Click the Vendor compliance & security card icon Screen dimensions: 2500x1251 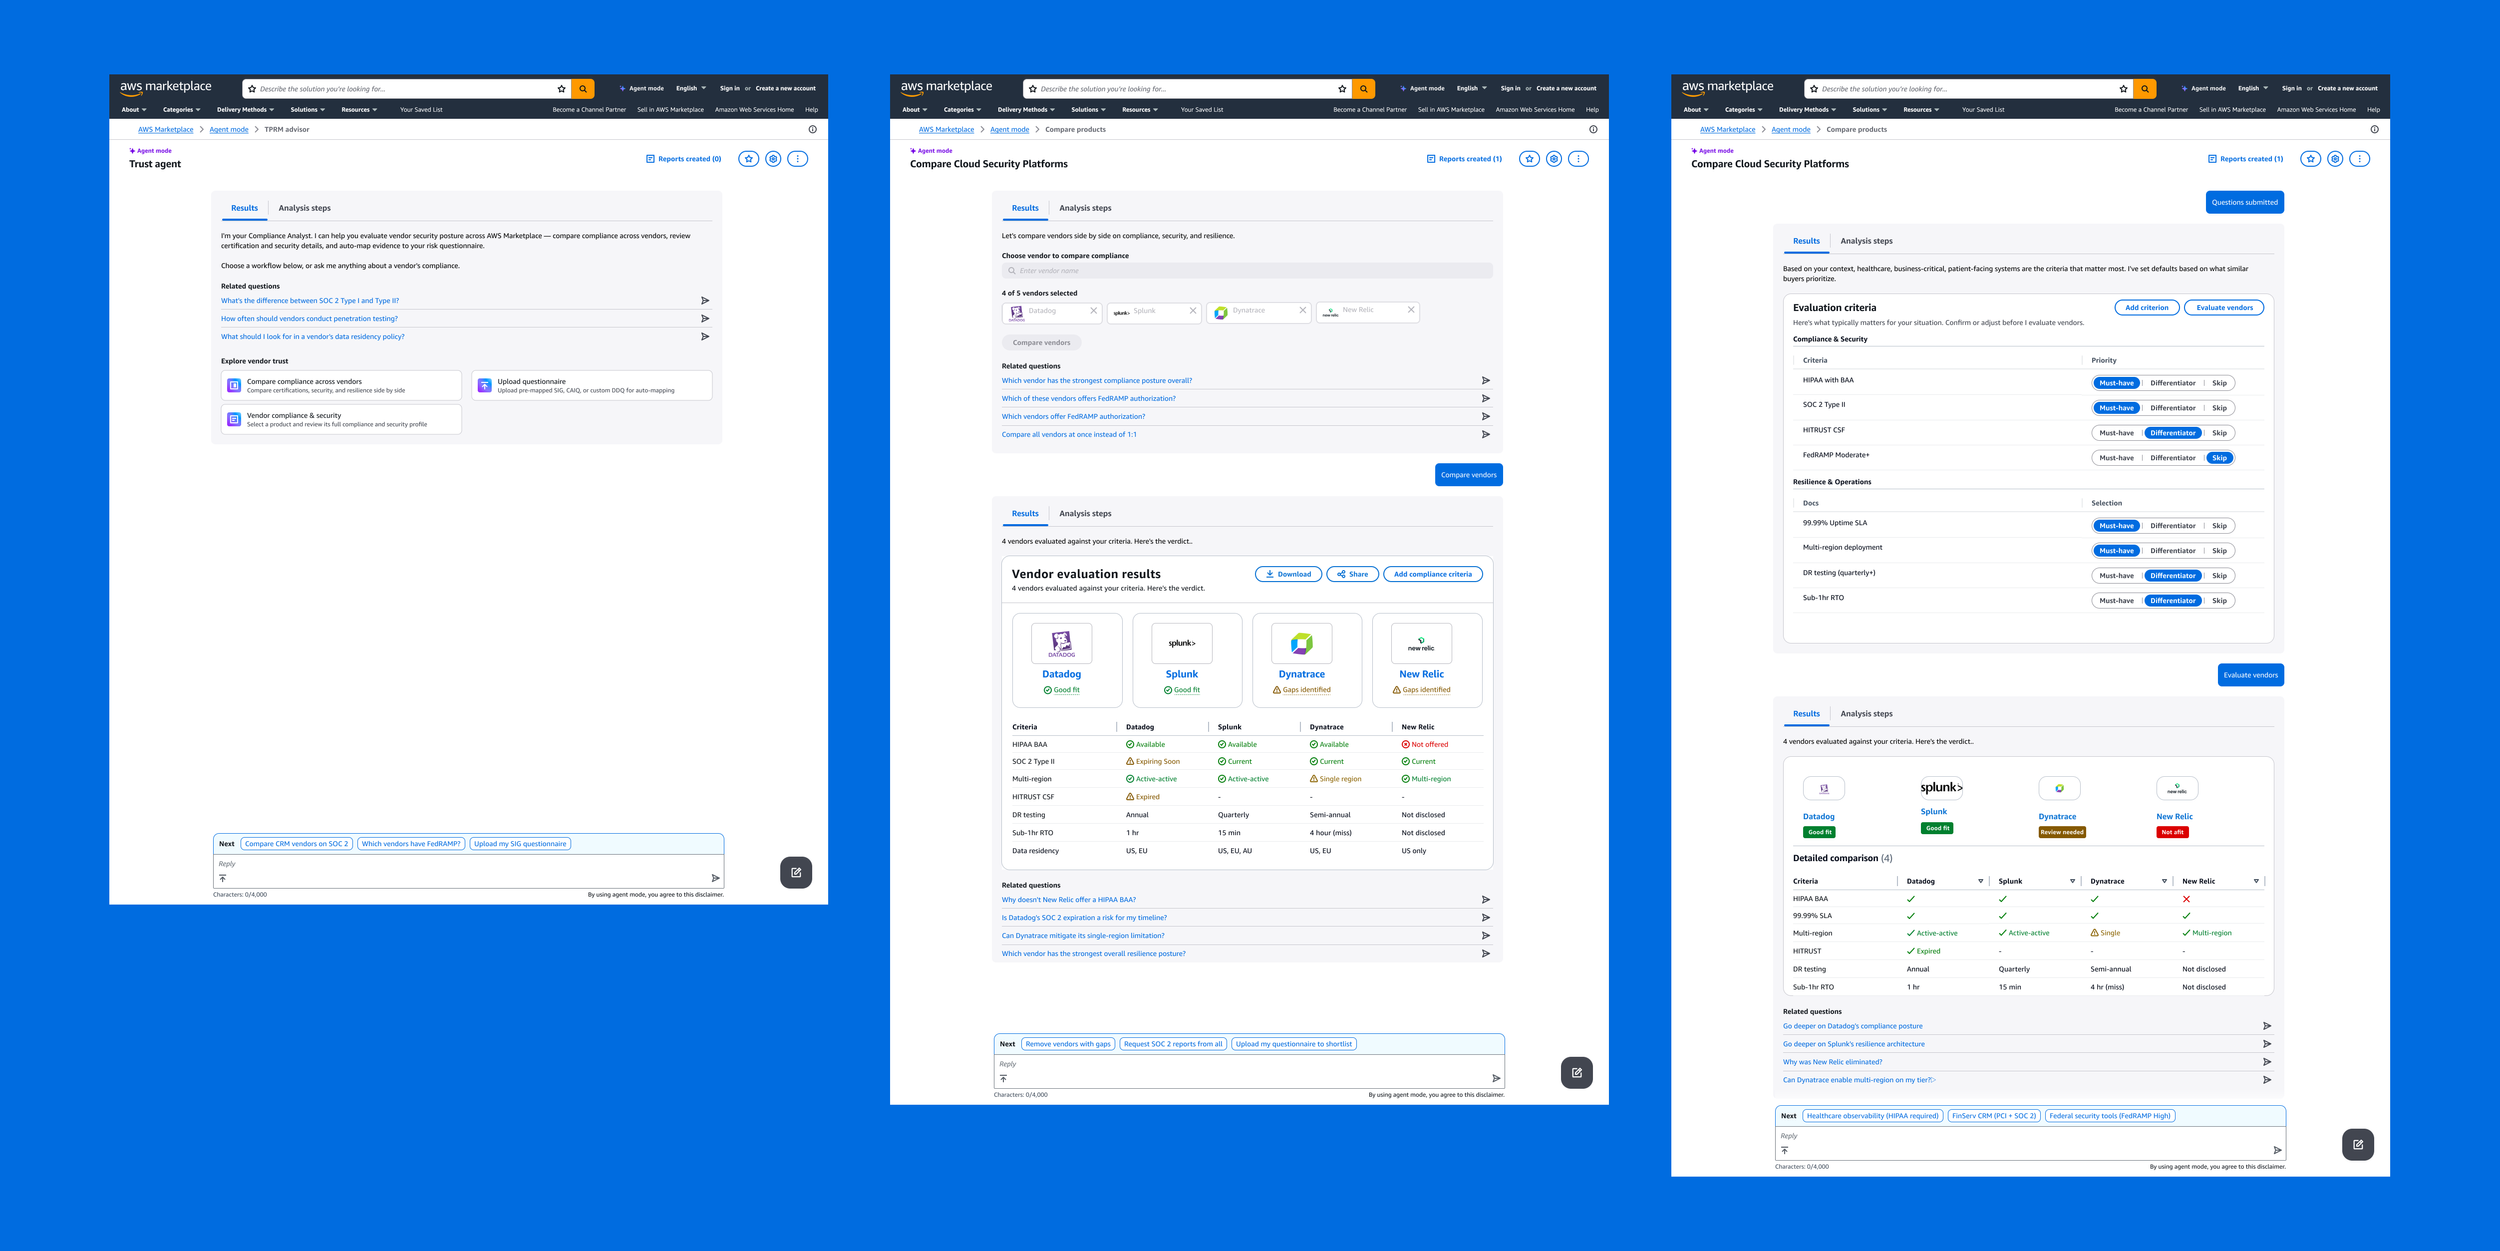click(234, 419)
